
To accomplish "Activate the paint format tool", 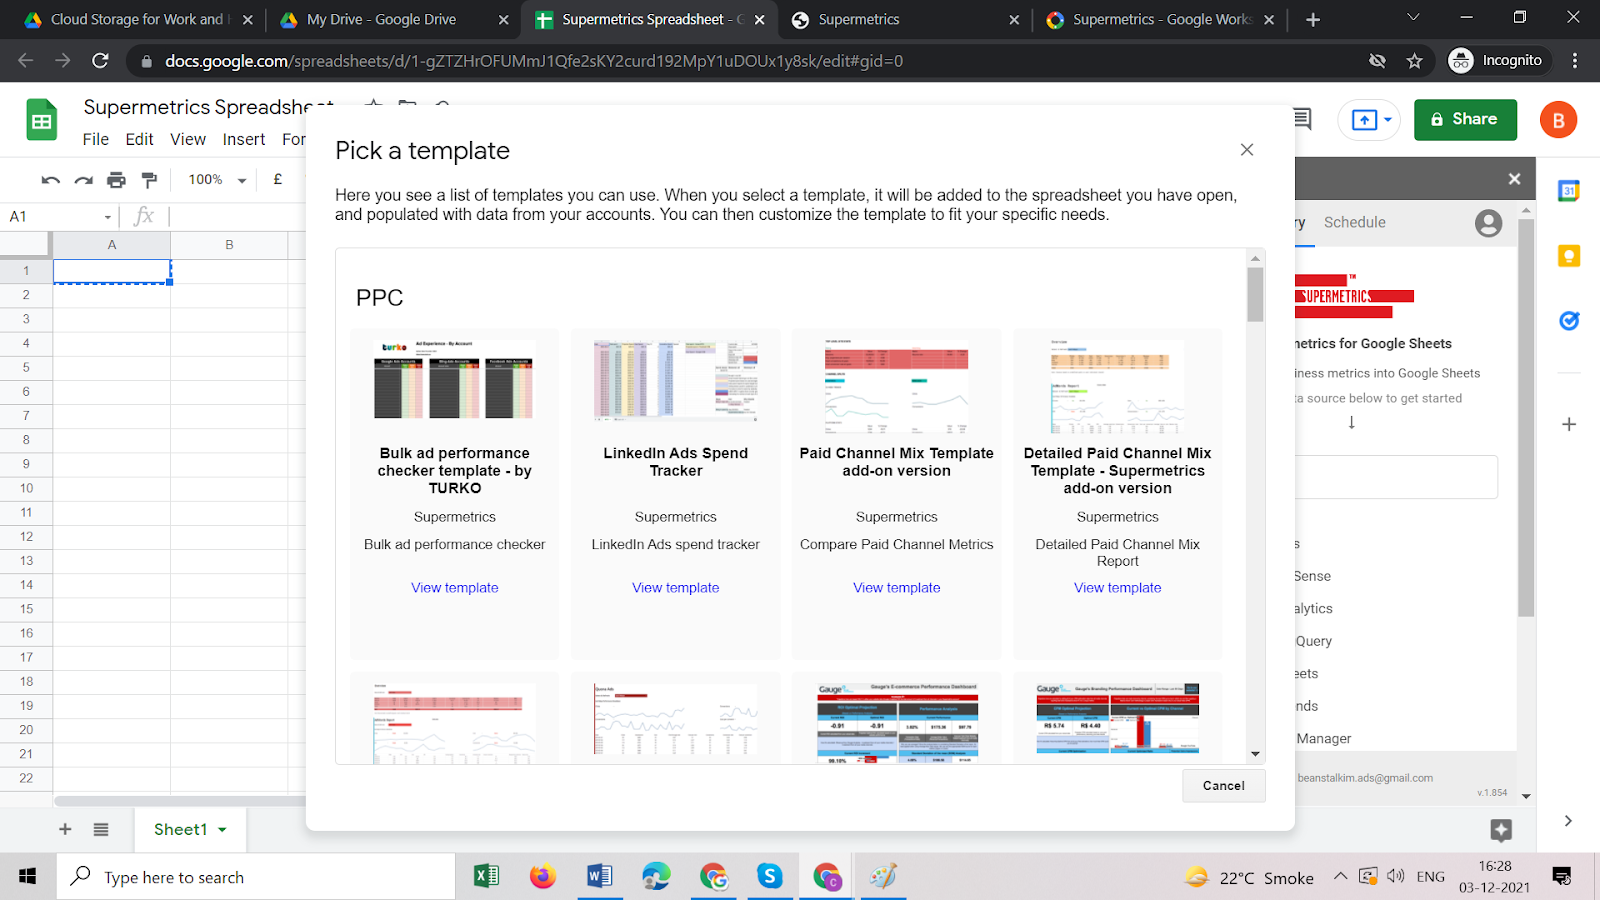I will (x=150, y=180).
